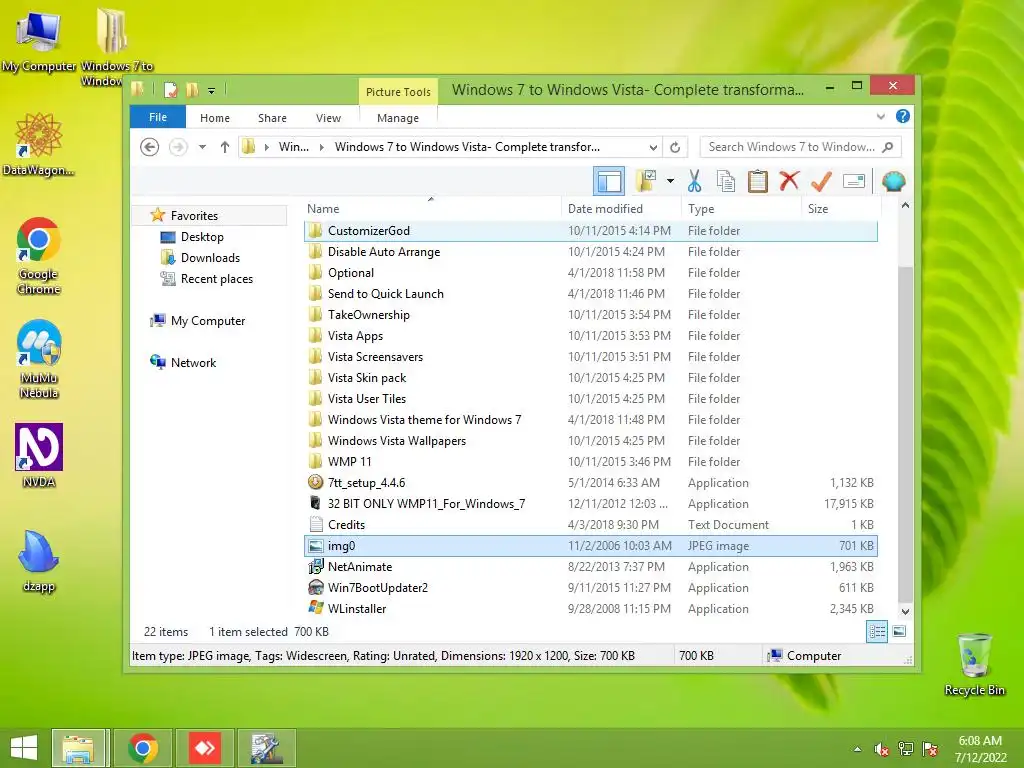Sort by the Name column header
This screenshot has width=1024, height=768.
pos(431,208)
